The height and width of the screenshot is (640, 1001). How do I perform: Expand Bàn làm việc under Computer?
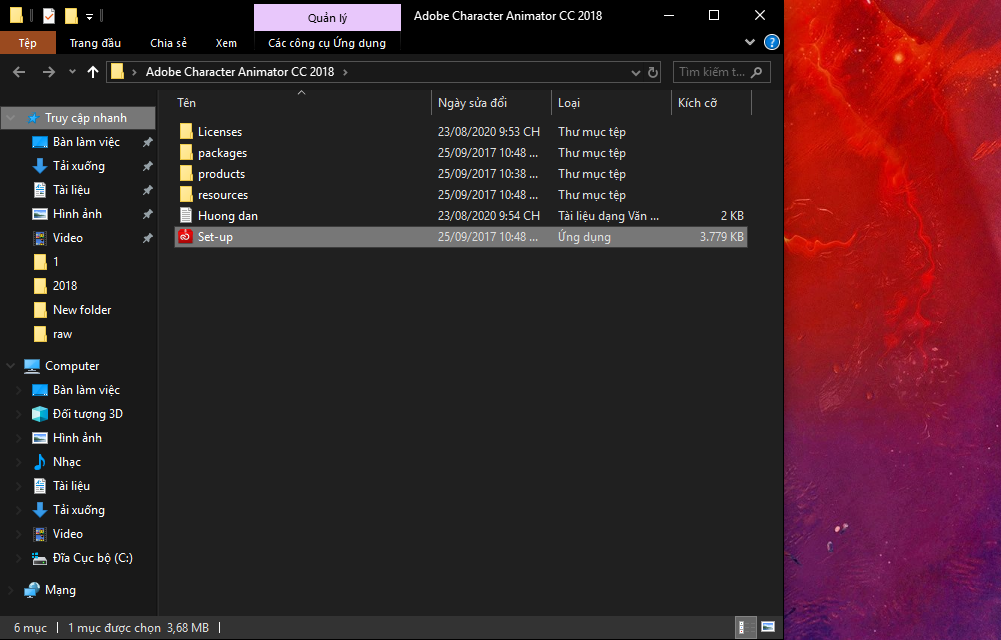point(19,390)
